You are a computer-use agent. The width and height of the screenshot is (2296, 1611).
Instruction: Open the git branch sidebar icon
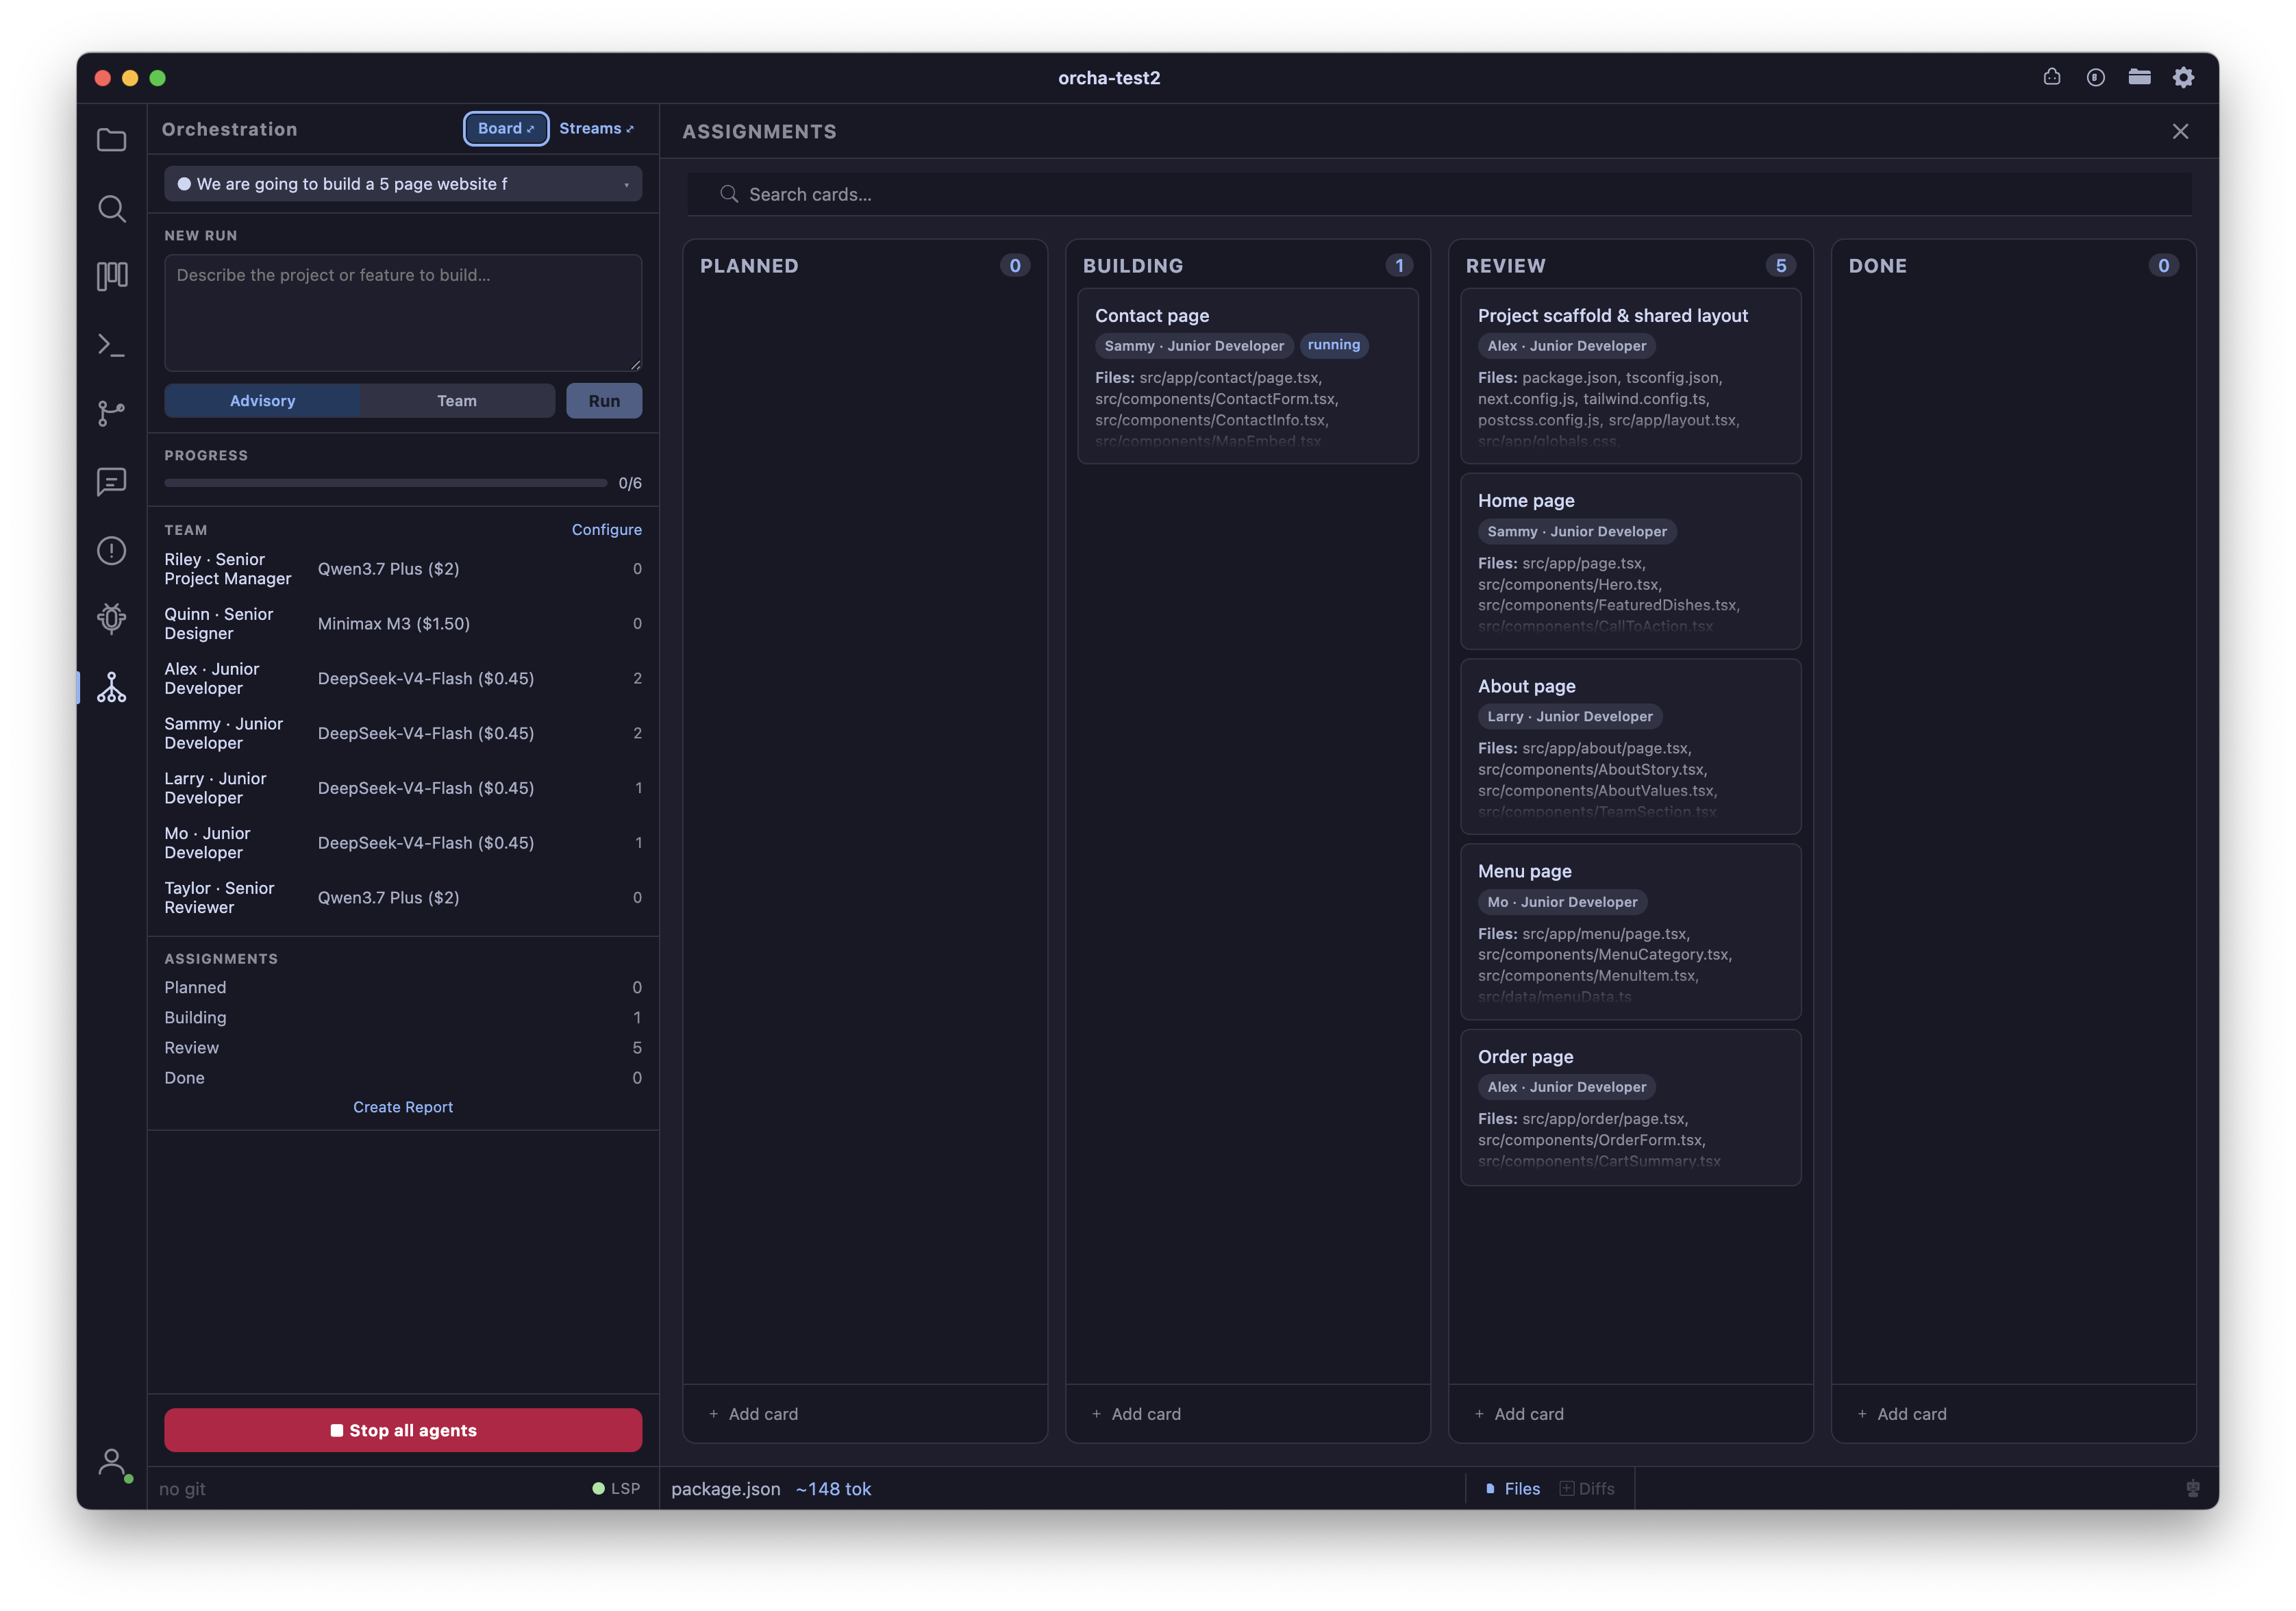click(111, 413)
